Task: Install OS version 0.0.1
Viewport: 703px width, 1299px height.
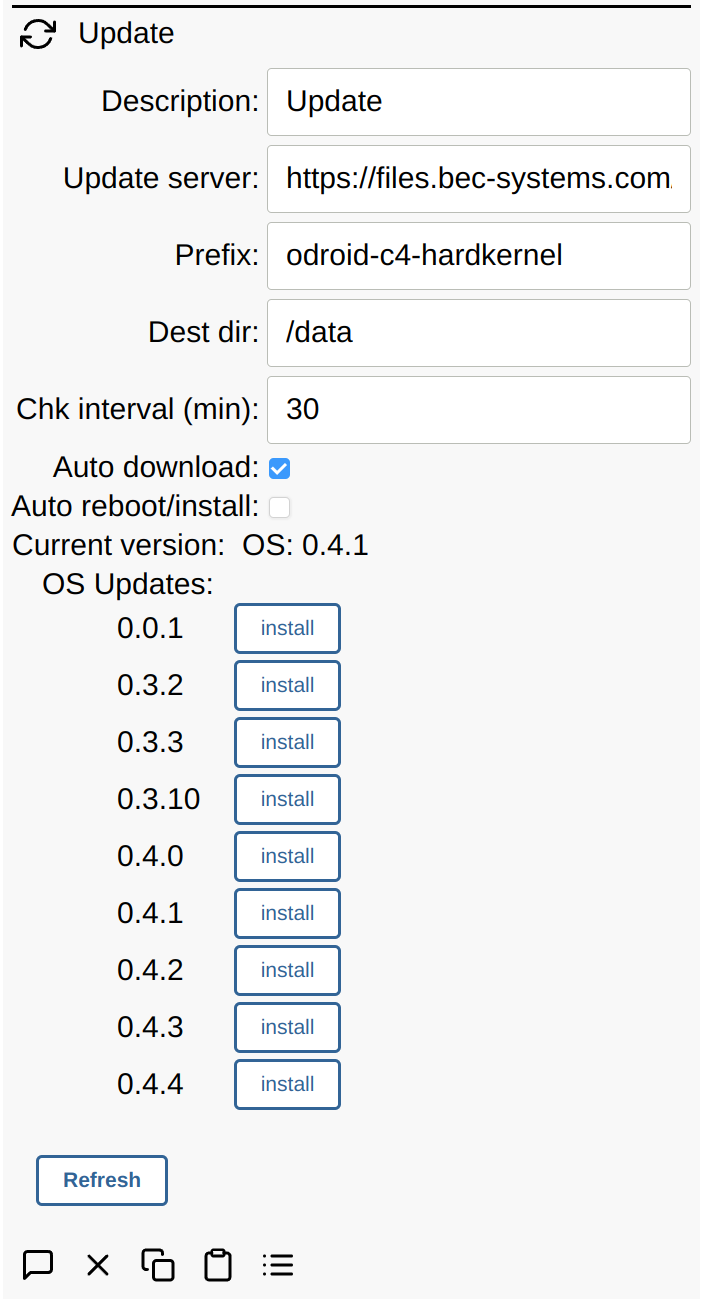Action: 287,628
